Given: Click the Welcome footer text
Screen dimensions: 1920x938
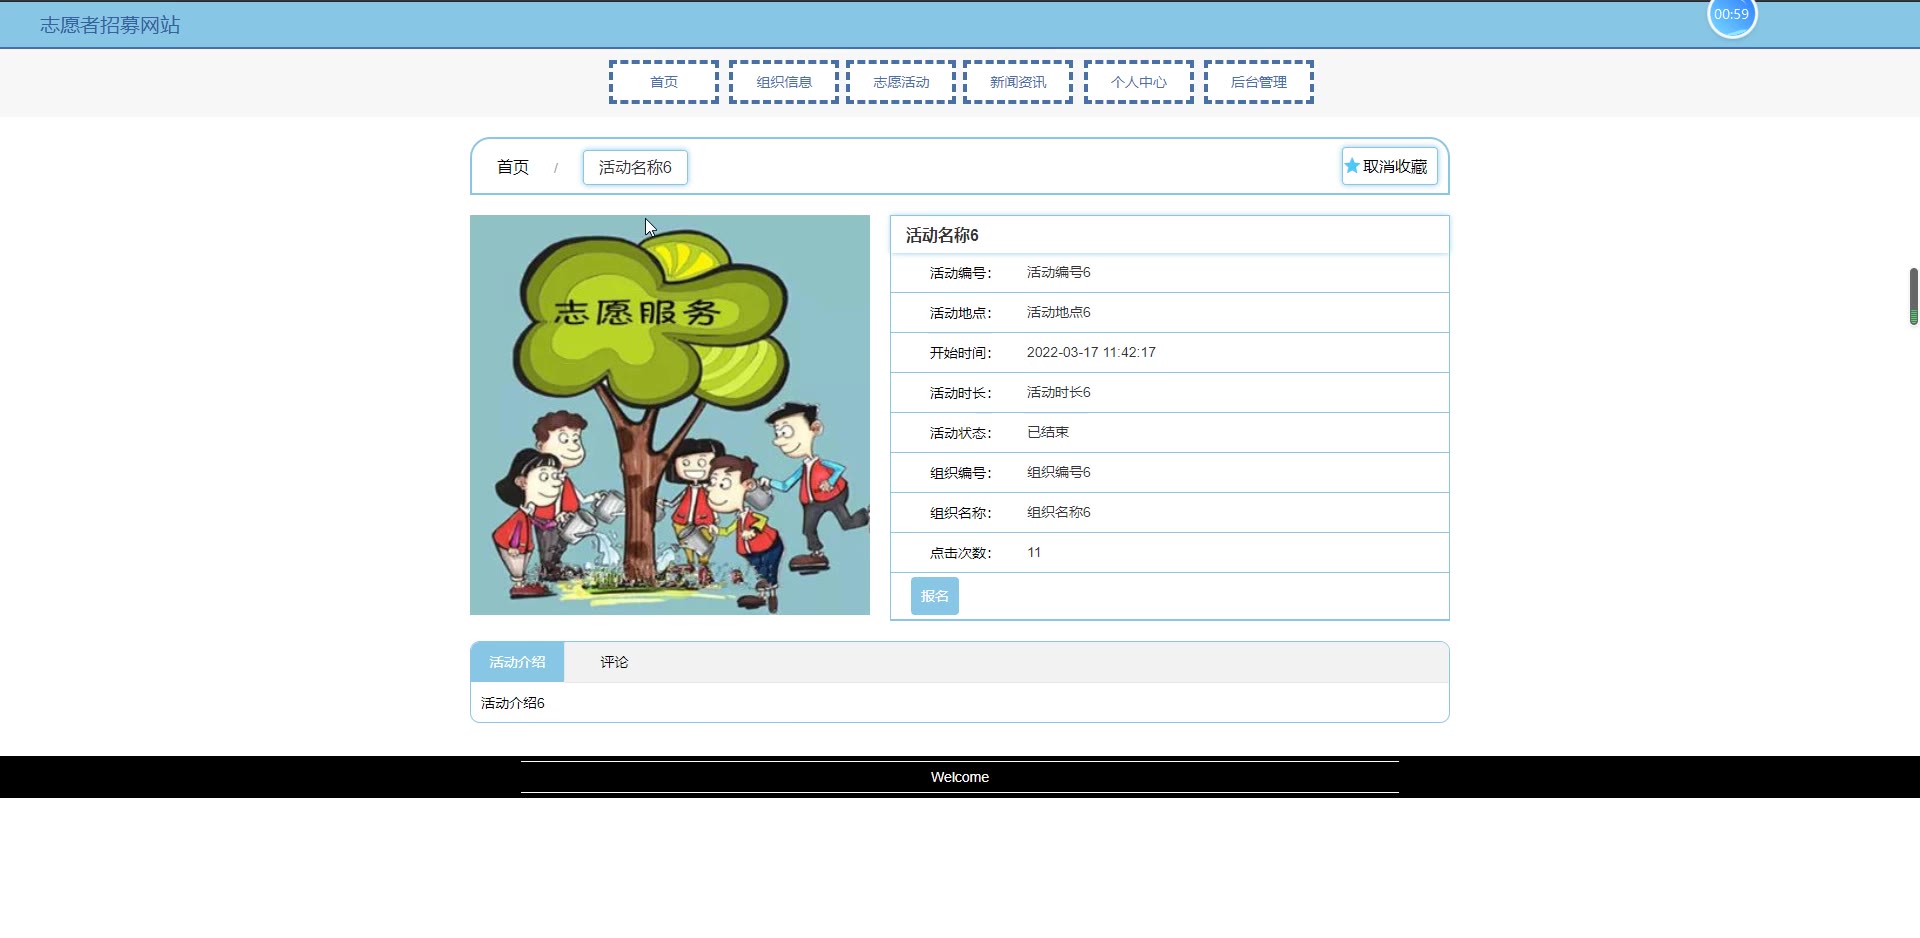Looking at the screenshot, I should click(x=960, y=777).
